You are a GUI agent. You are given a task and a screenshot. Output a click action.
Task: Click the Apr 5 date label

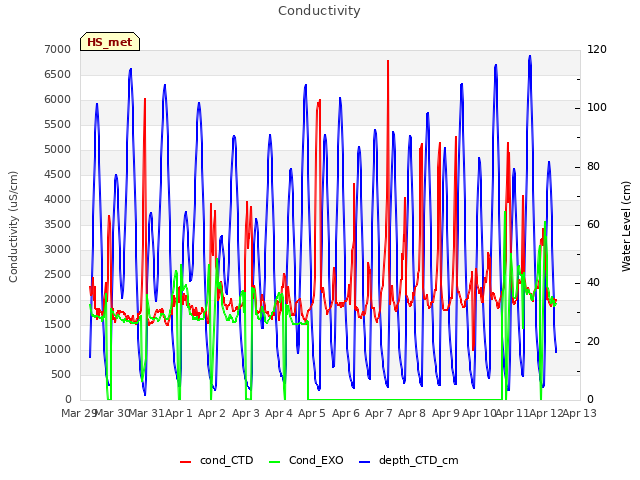pyautogui.click(x=312, y=413)
